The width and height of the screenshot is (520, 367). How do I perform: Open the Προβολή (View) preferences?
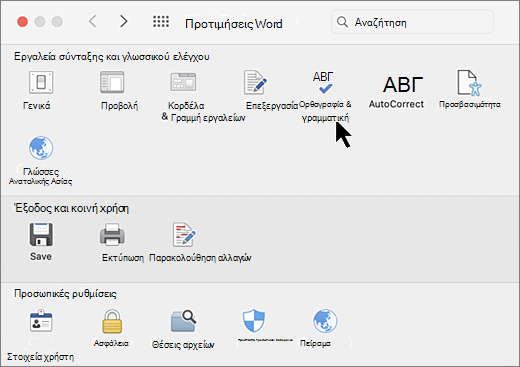tap(112, 82)
